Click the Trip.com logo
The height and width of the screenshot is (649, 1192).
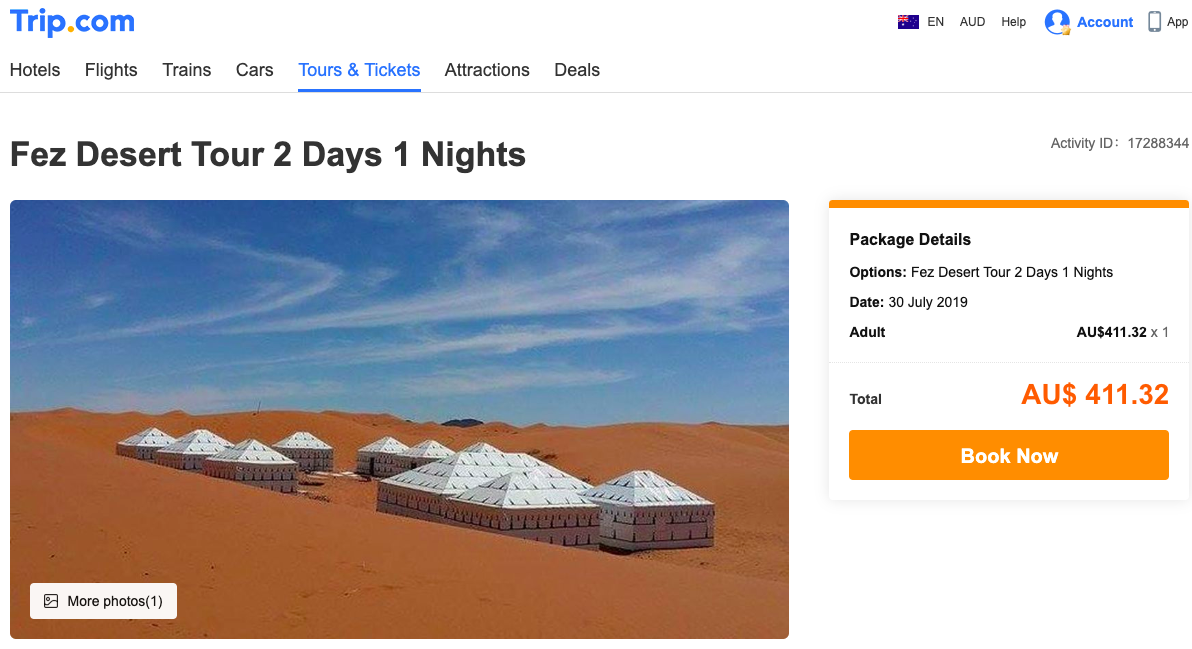click(71, 22)
